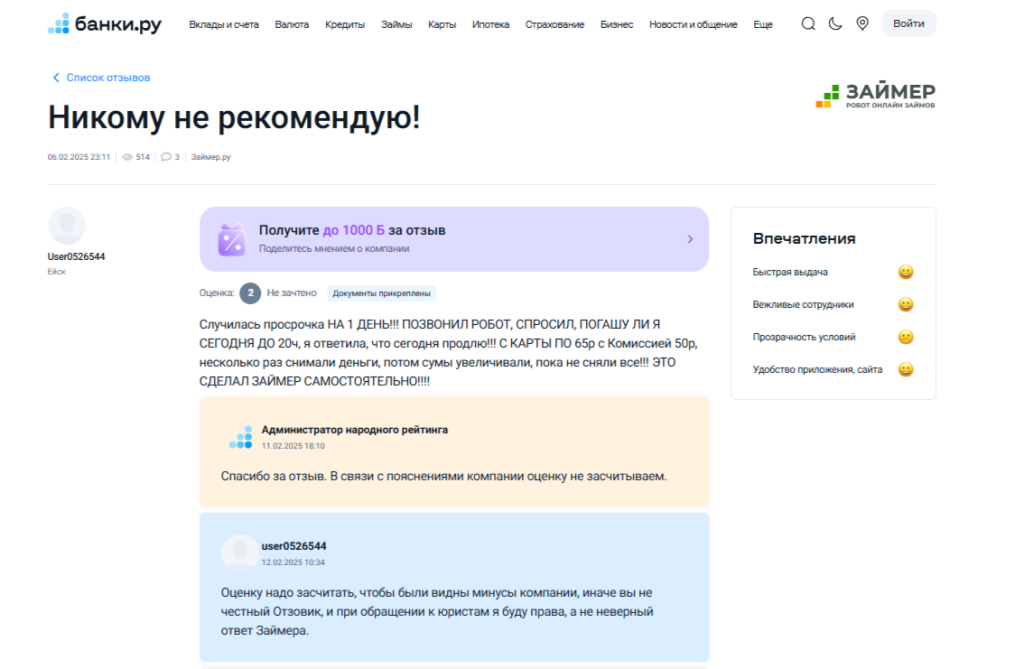Open Страхование menu
Viewport: 1024px width, 669px height.
click(x=554, y=24)
